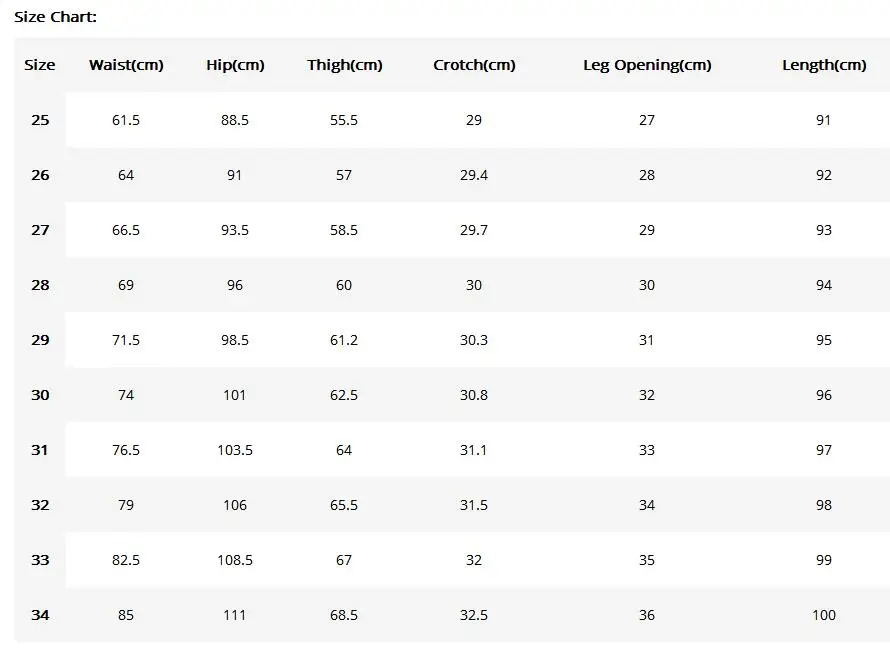Select the Waist(cm) column header
The width and height of the screenshot is (890, 650).
tap(126, 65)
